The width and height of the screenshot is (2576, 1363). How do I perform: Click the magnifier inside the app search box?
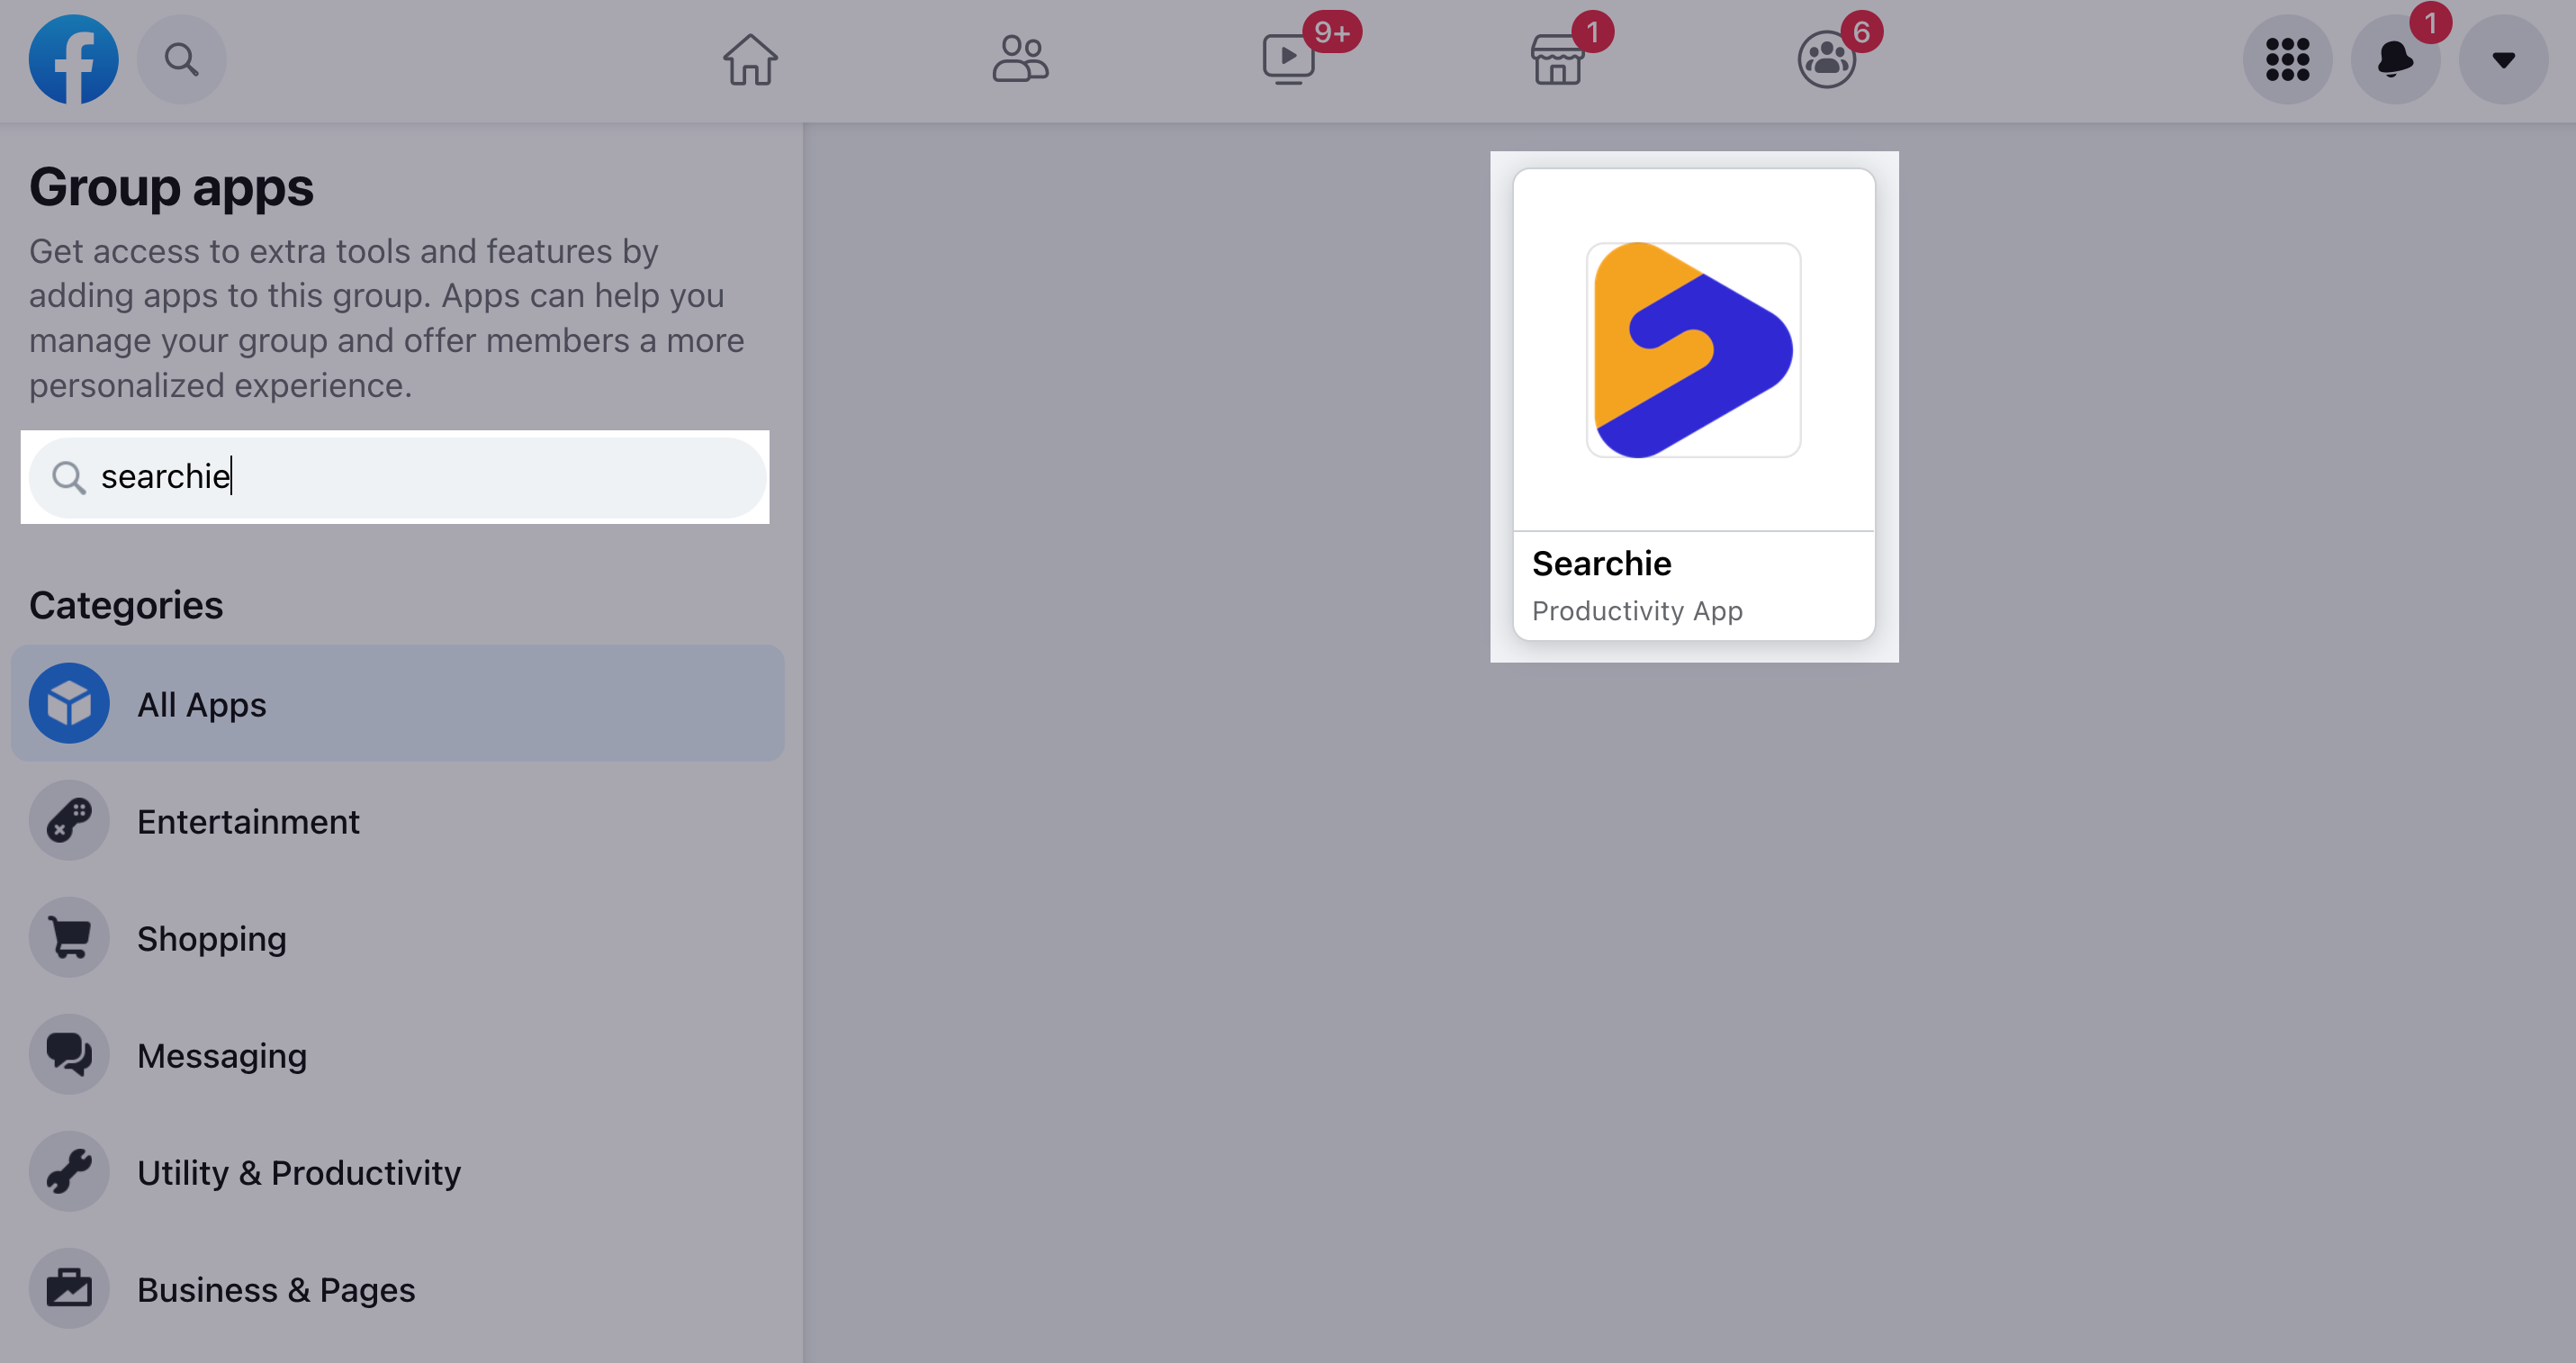click(68, 477)
